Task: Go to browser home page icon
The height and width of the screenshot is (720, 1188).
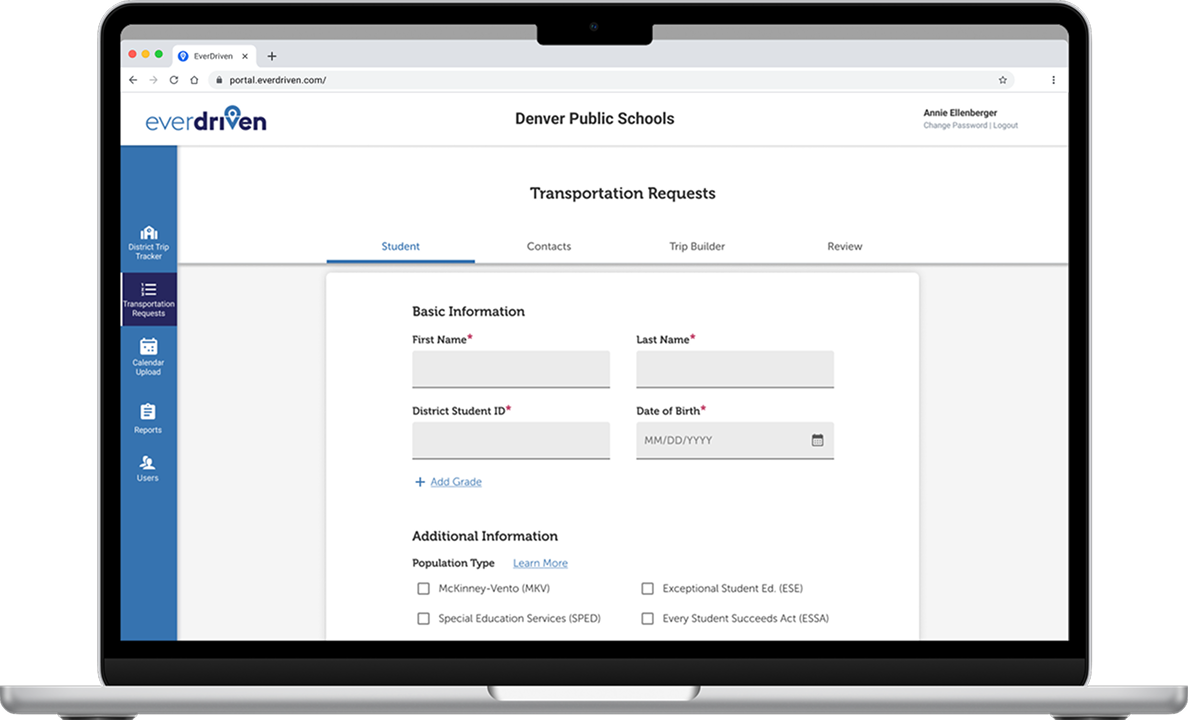Action: (x=194, y=80)
